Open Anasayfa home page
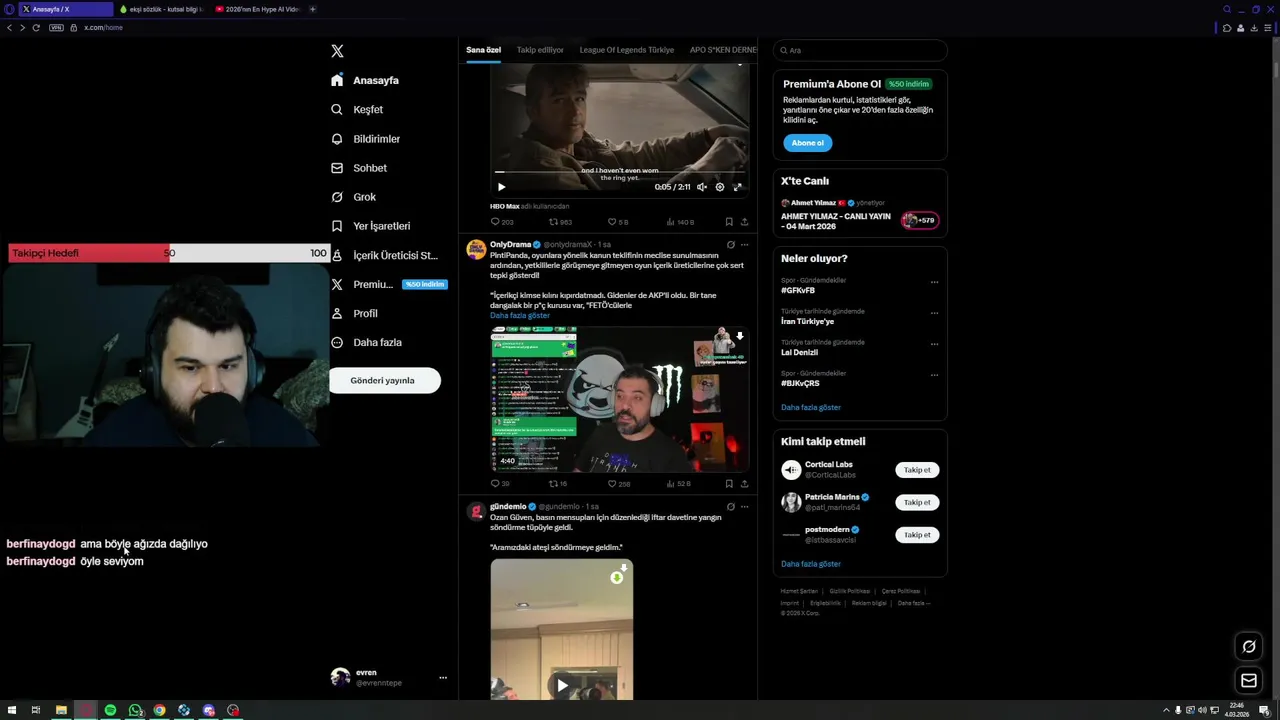Viewport: 1280px width, 720px height. [365, 80]
